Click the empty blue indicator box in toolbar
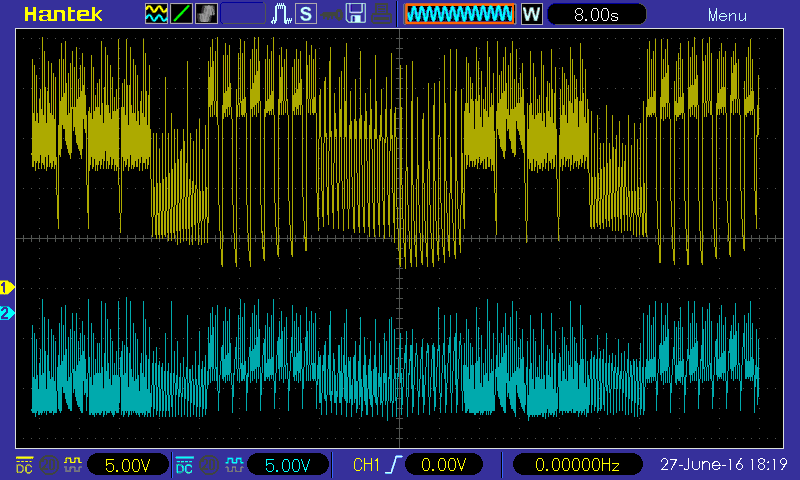 pyautogui.click(x=243, y=14)
